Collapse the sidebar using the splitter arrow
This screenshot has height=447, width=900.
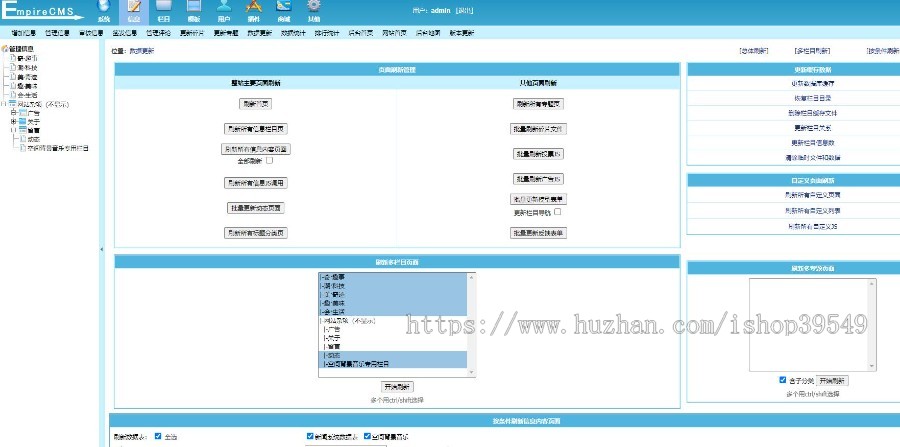coord(102,249)
